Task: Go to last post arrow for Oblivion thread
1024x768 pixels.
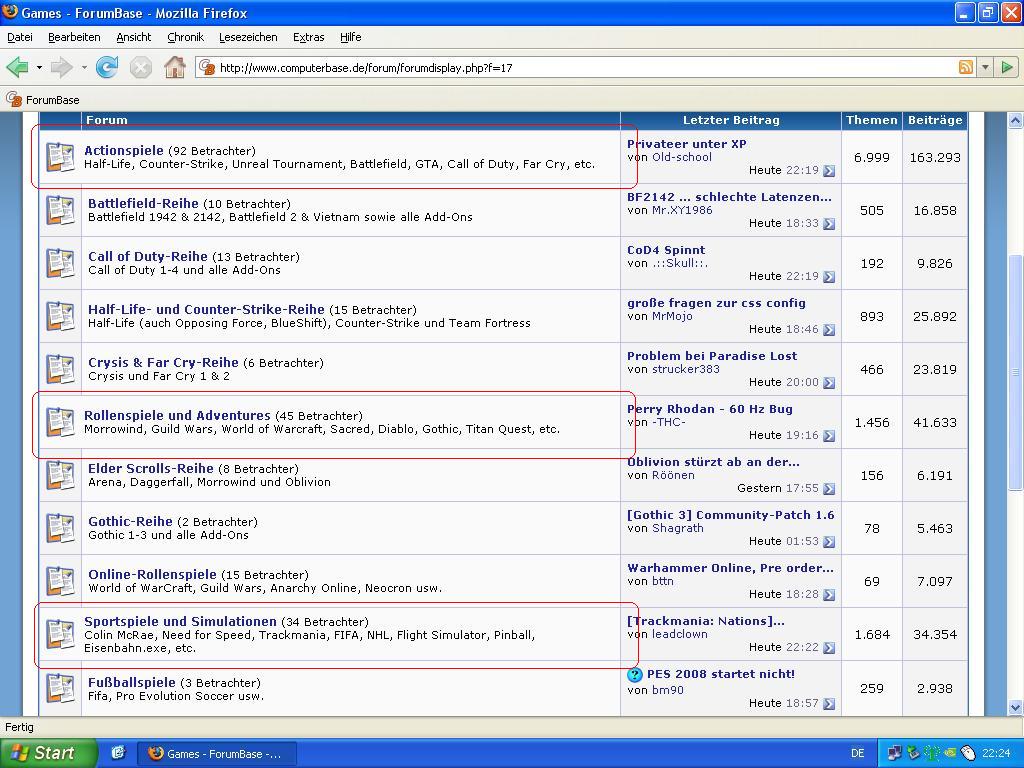Action: (829, 488)
